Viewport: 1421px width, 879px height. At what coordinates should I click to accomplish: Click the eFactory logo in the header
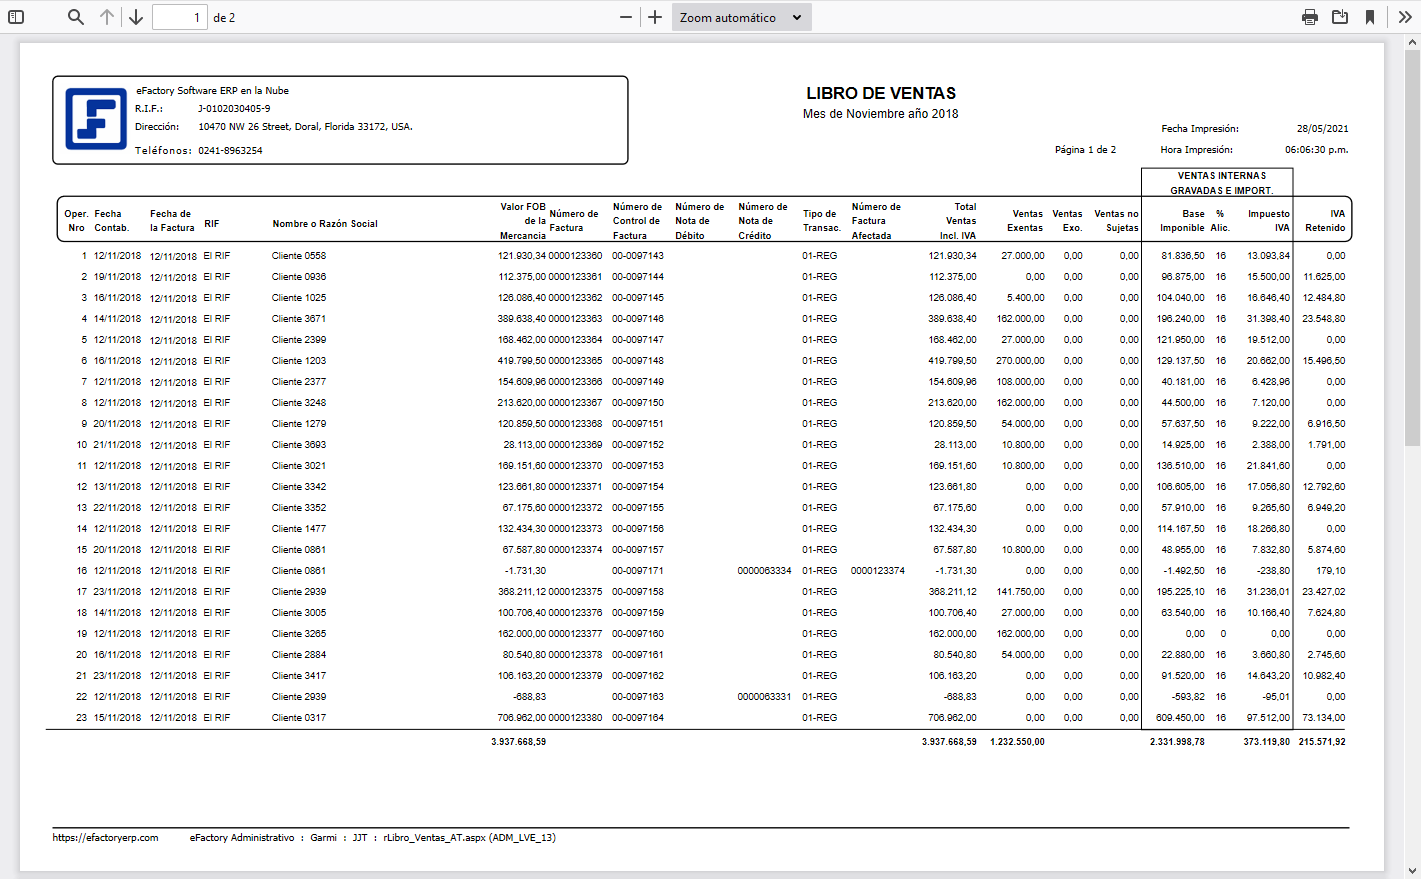tap(95, 119)
